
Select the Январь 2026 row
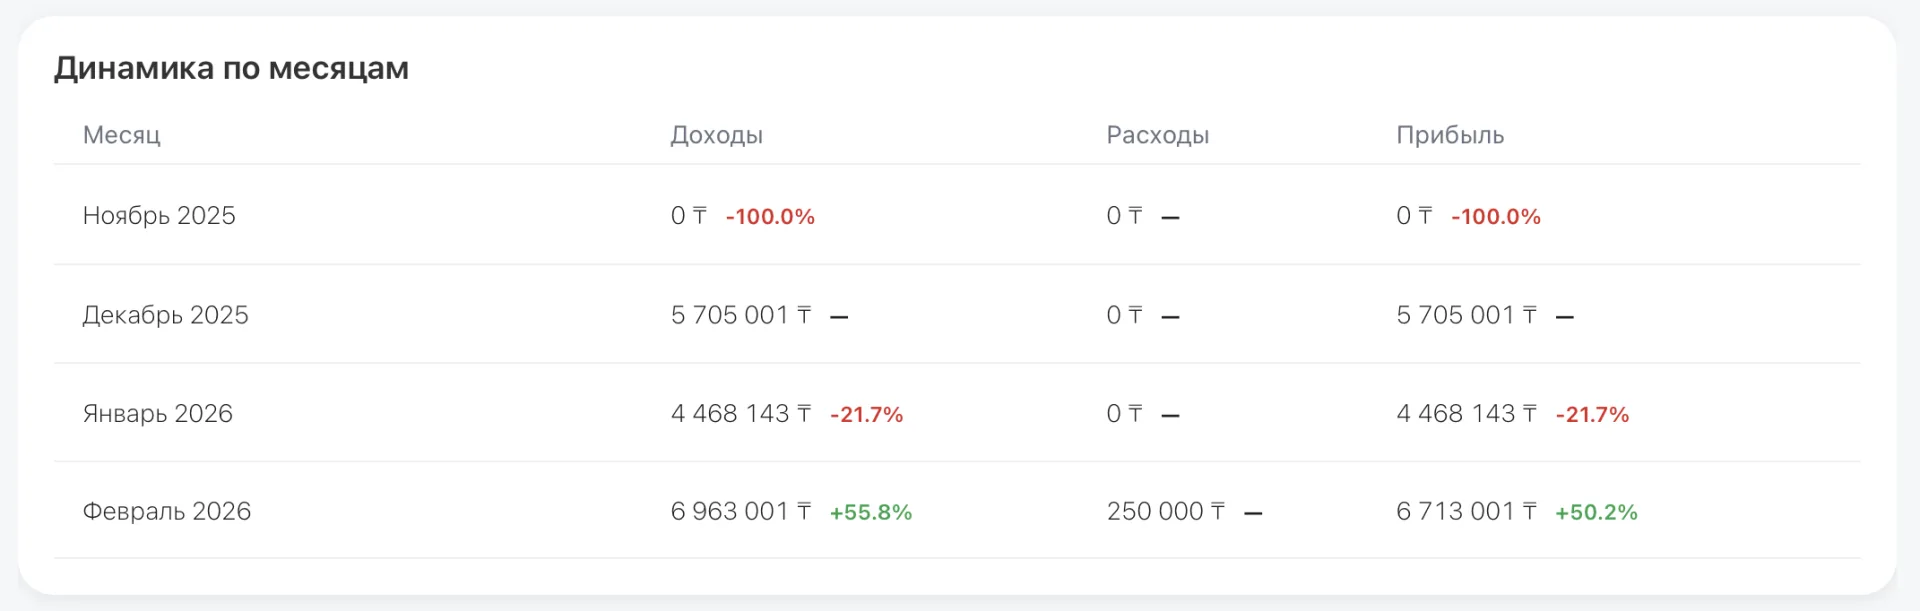point(957,412)
